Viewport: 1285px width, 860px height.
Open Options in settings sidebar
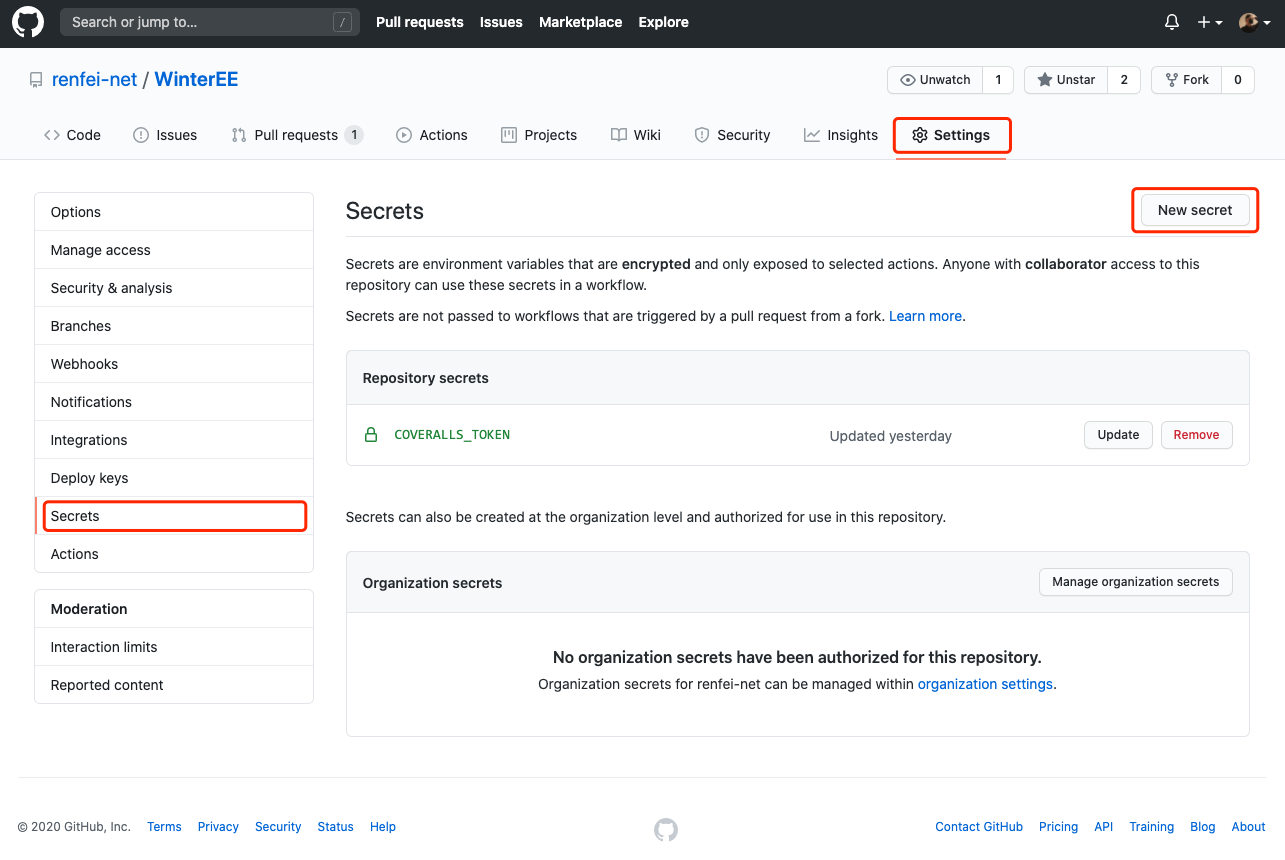174,212
